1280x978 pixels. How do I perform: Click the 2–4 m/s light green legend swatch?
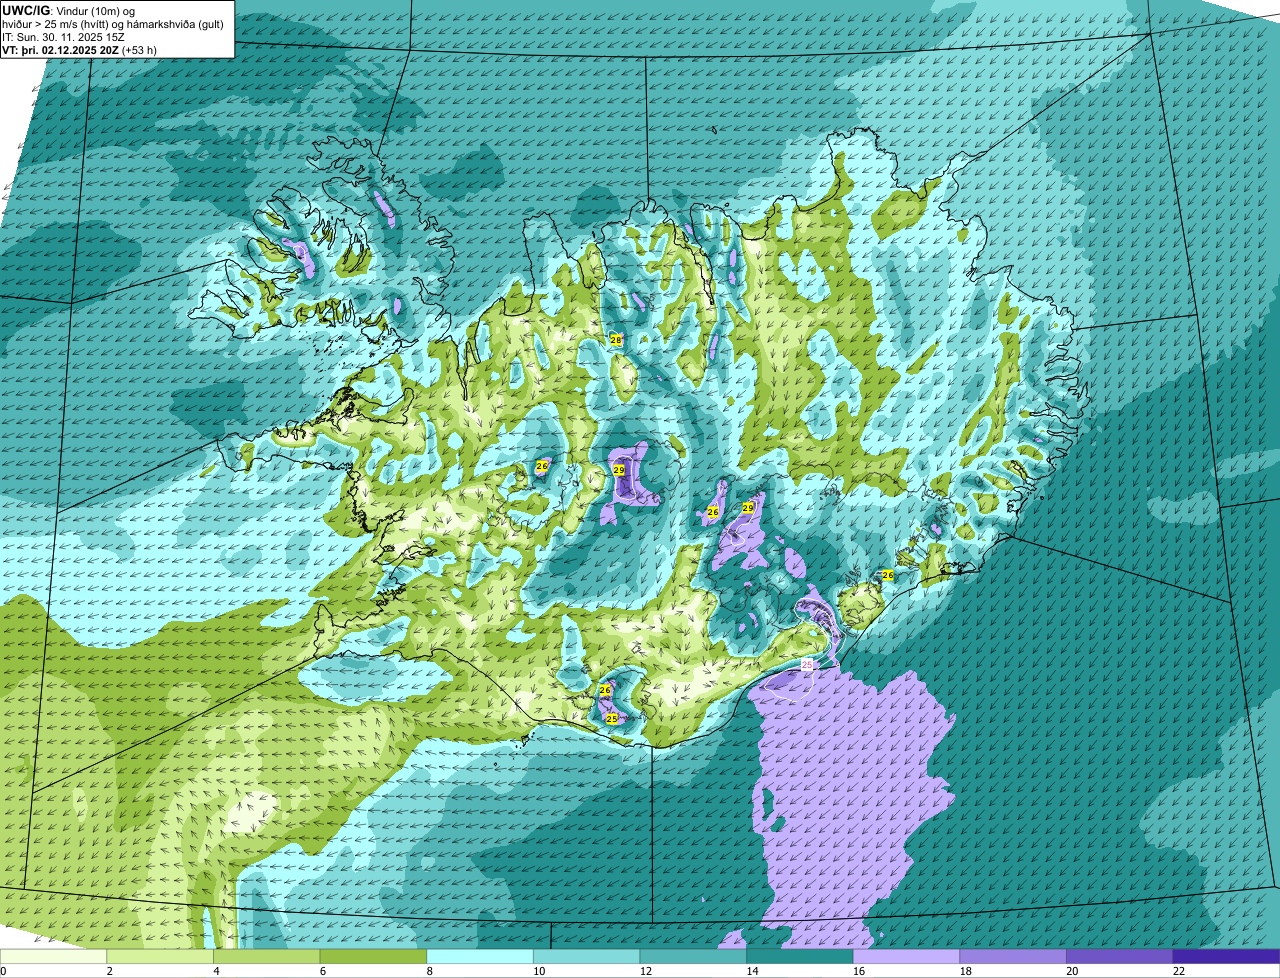[x=160, y=956]
